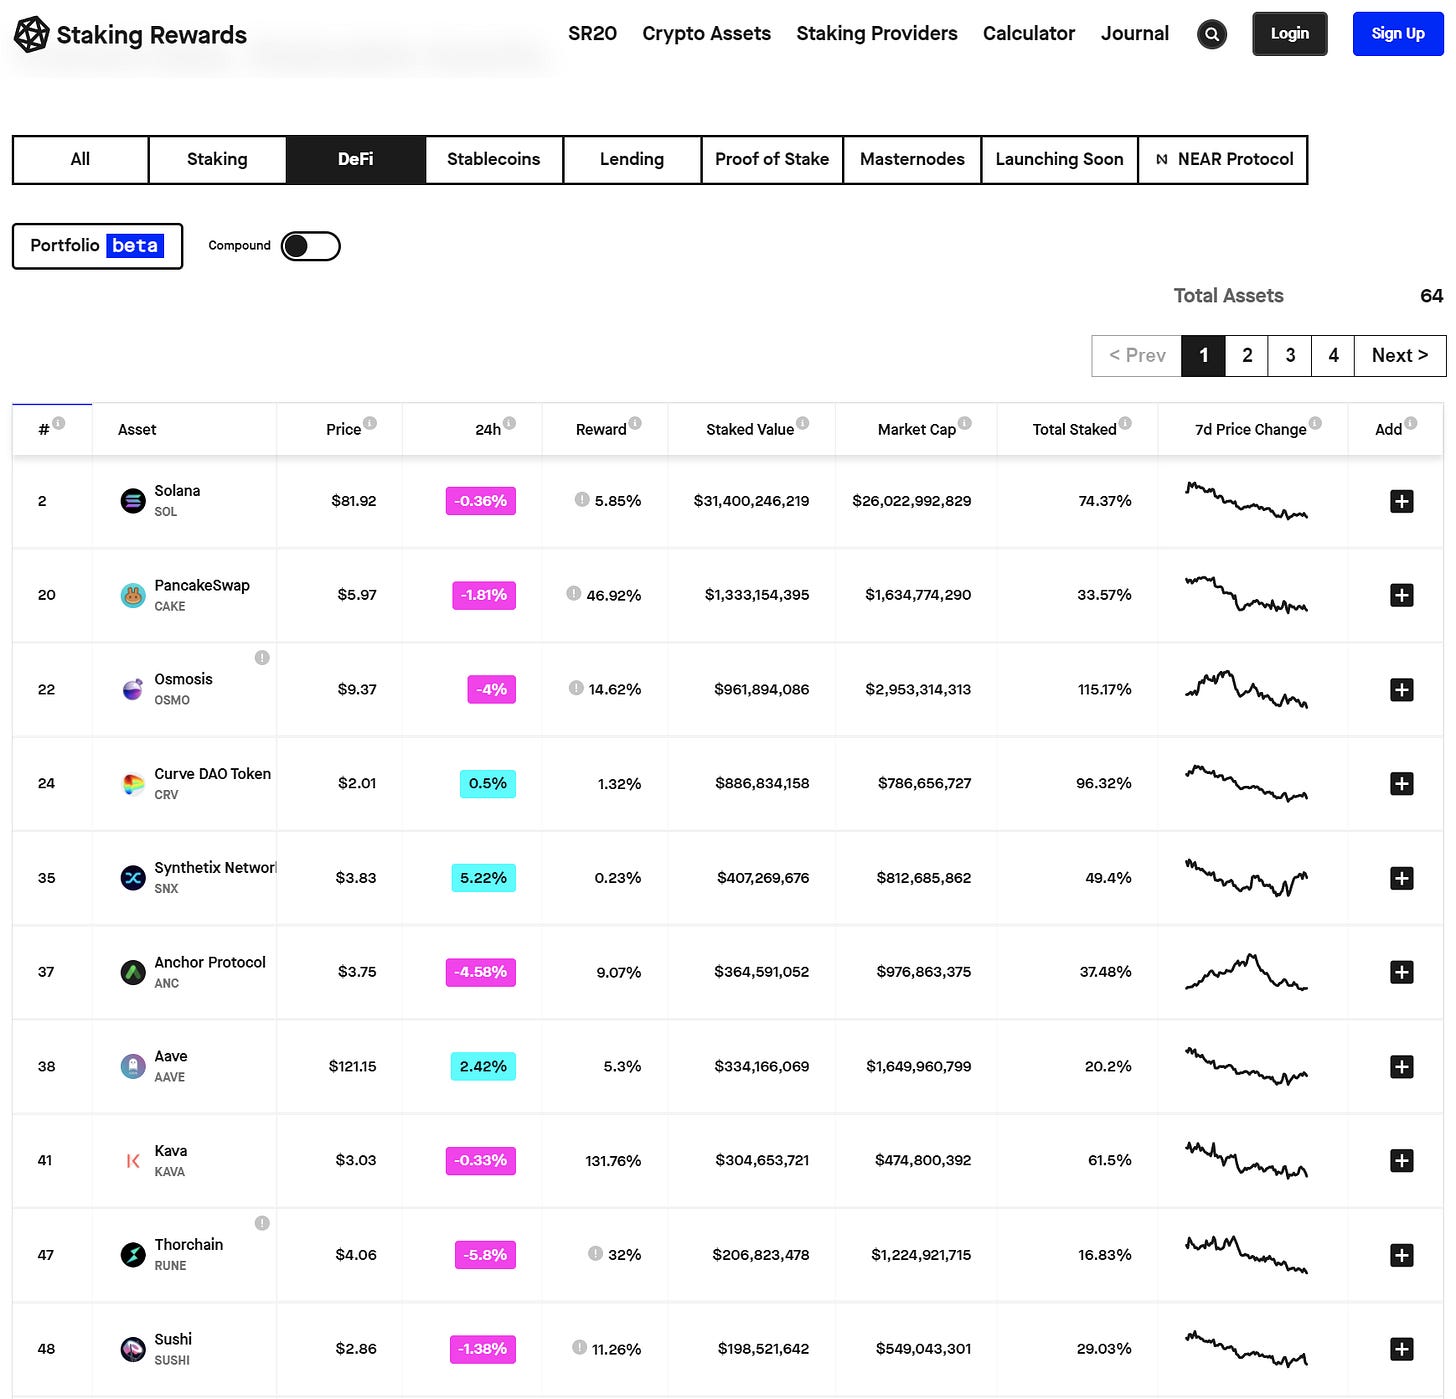Open the Kava asset link
This screenshot has height=1399, width=1456.
(x=171, y=1151)
